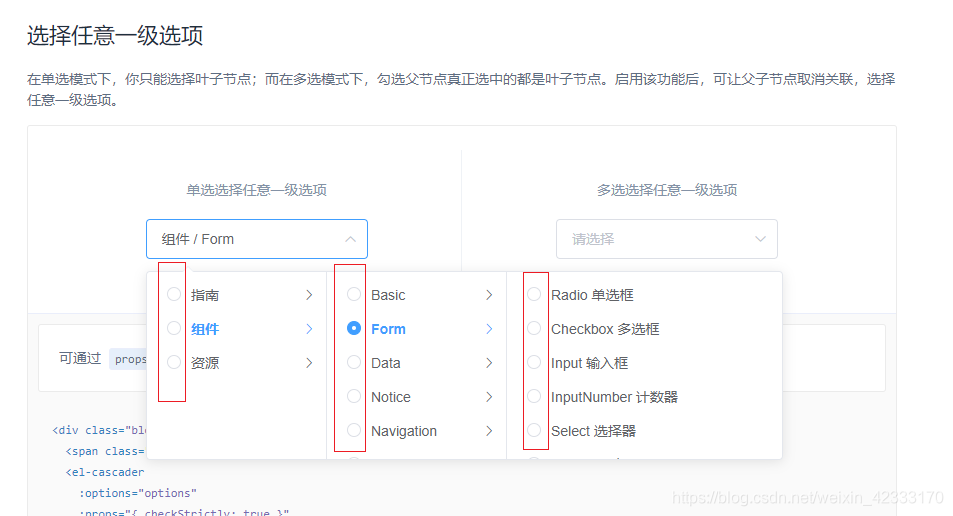This screenshot has width=953, height=516.
Task: Click the el-cascader code line
Action: pyautogui.click(x=105, y=472)
